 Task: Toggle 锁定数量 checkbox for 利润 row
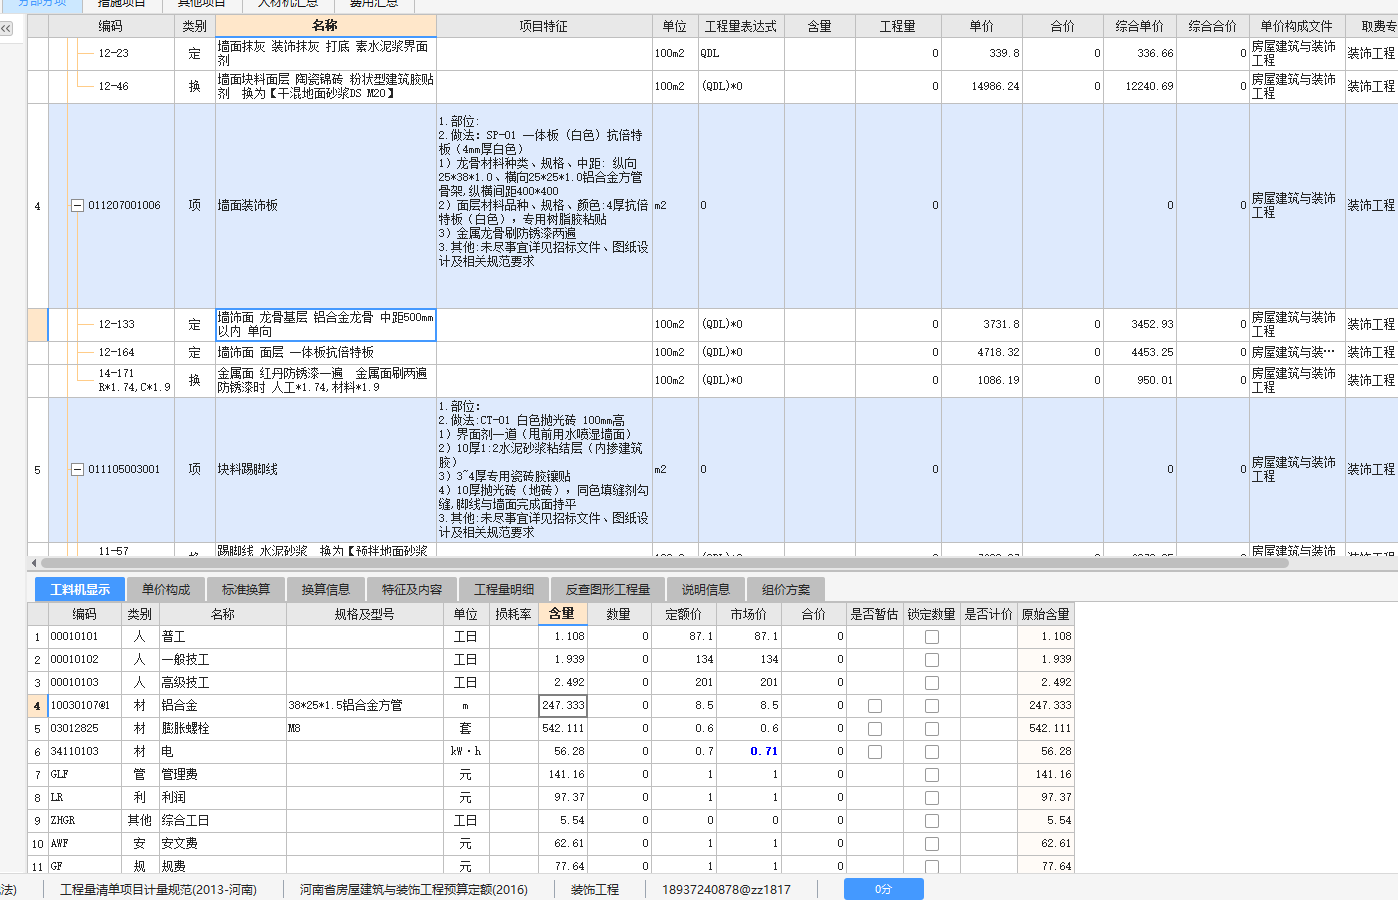(x=932, y=798)
